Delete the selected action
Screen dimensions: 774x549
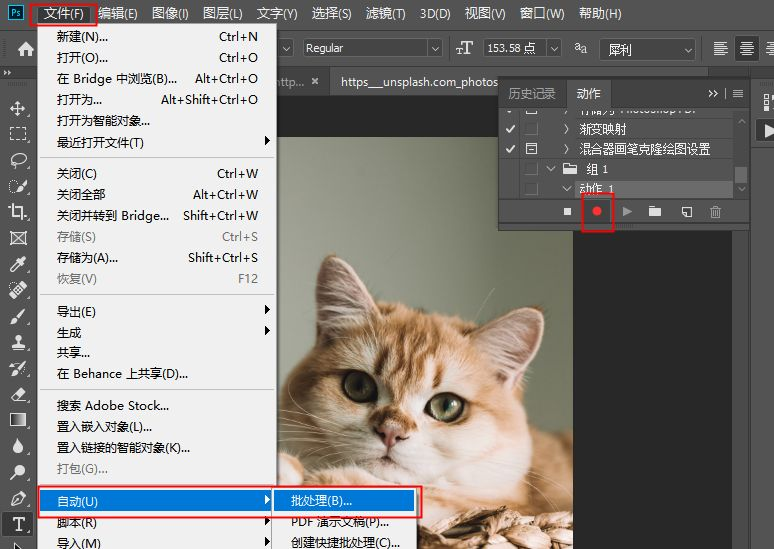pos(715,212)
